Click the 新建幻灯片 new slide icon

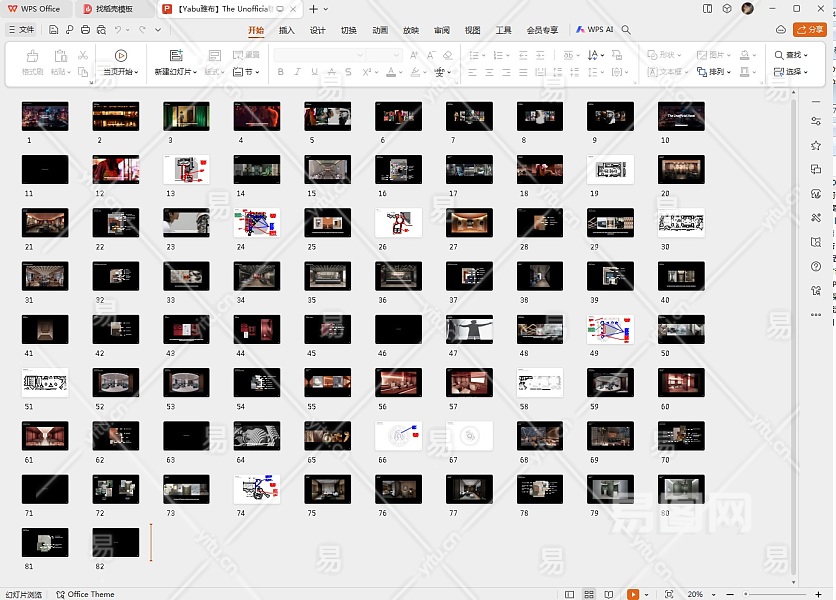click(x=176, y=56)
